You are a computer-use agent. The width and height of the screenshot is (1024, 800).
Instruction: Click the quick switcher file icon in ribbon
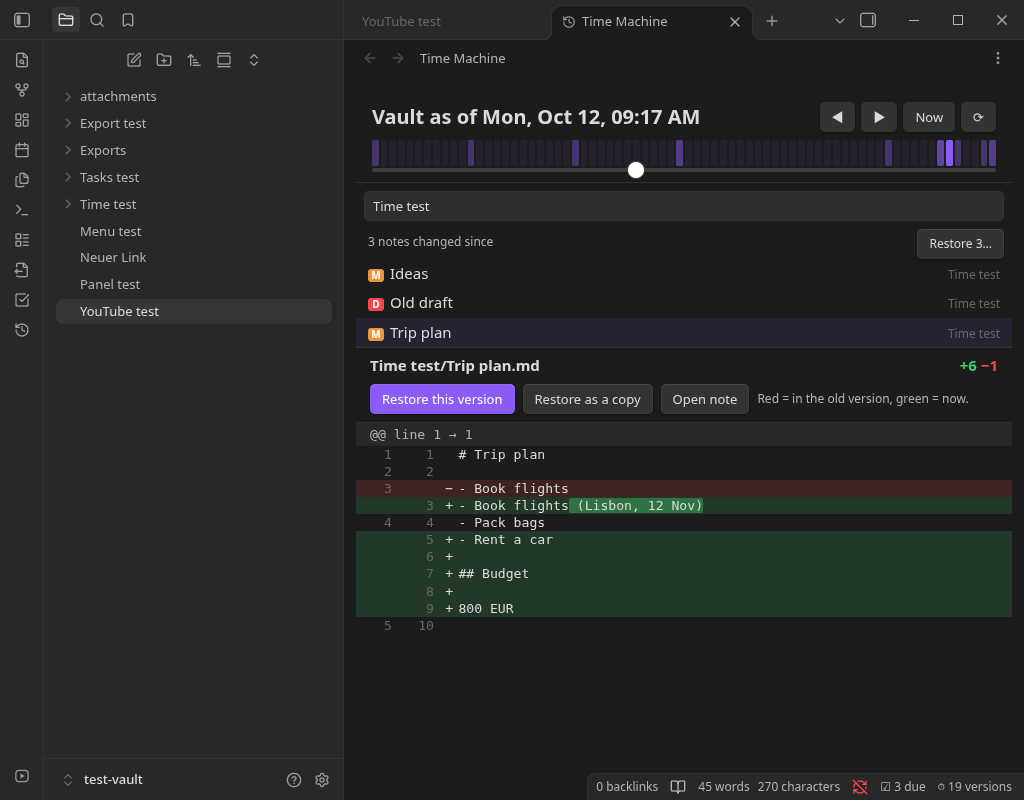coord(22,60)
